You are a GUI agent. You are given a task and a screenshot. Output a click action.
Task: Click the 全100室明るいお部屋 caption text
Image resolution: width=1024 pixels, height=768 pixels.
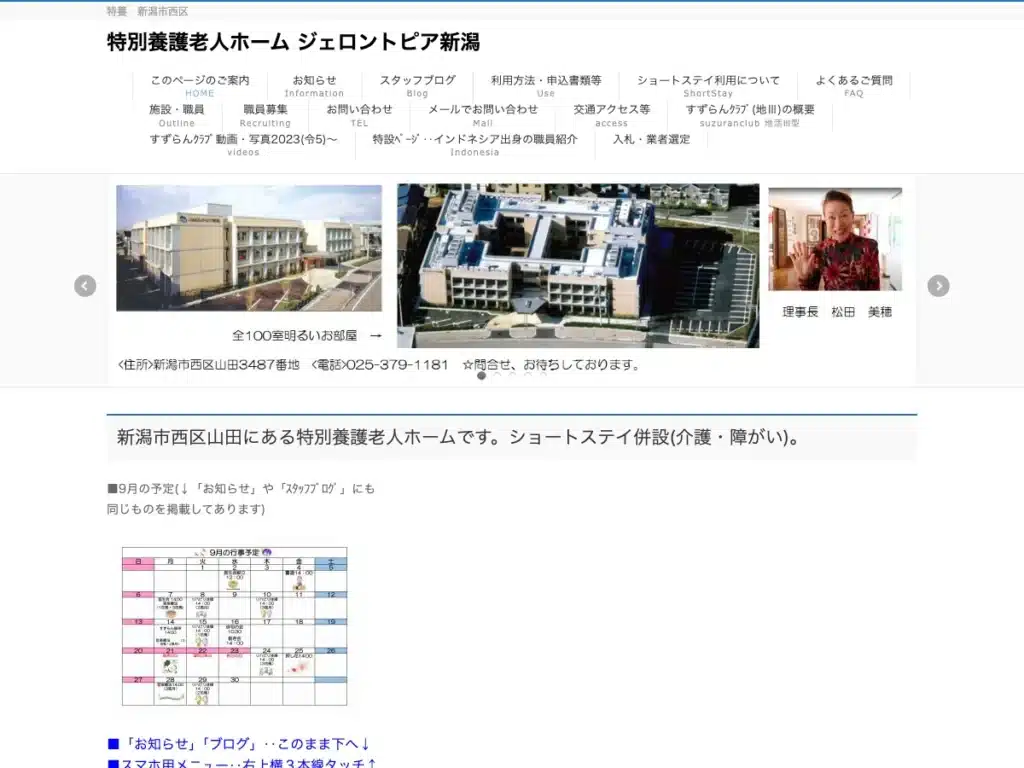point(295,336)
